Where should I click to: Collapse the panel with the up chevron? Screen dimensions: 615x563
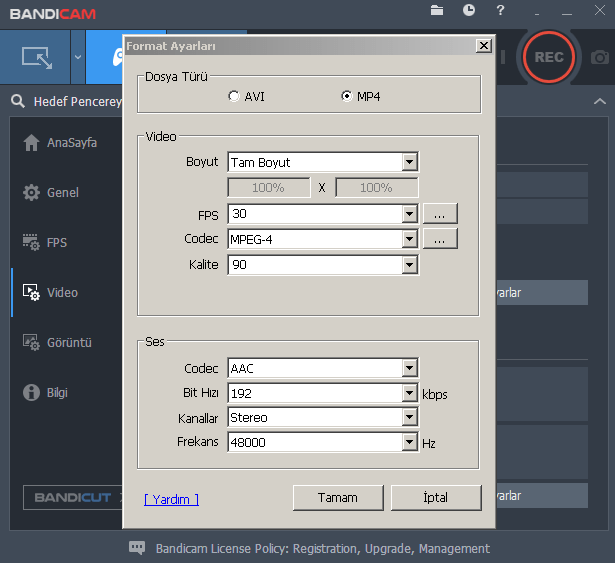pyautogui.click(x=599, y=101)
